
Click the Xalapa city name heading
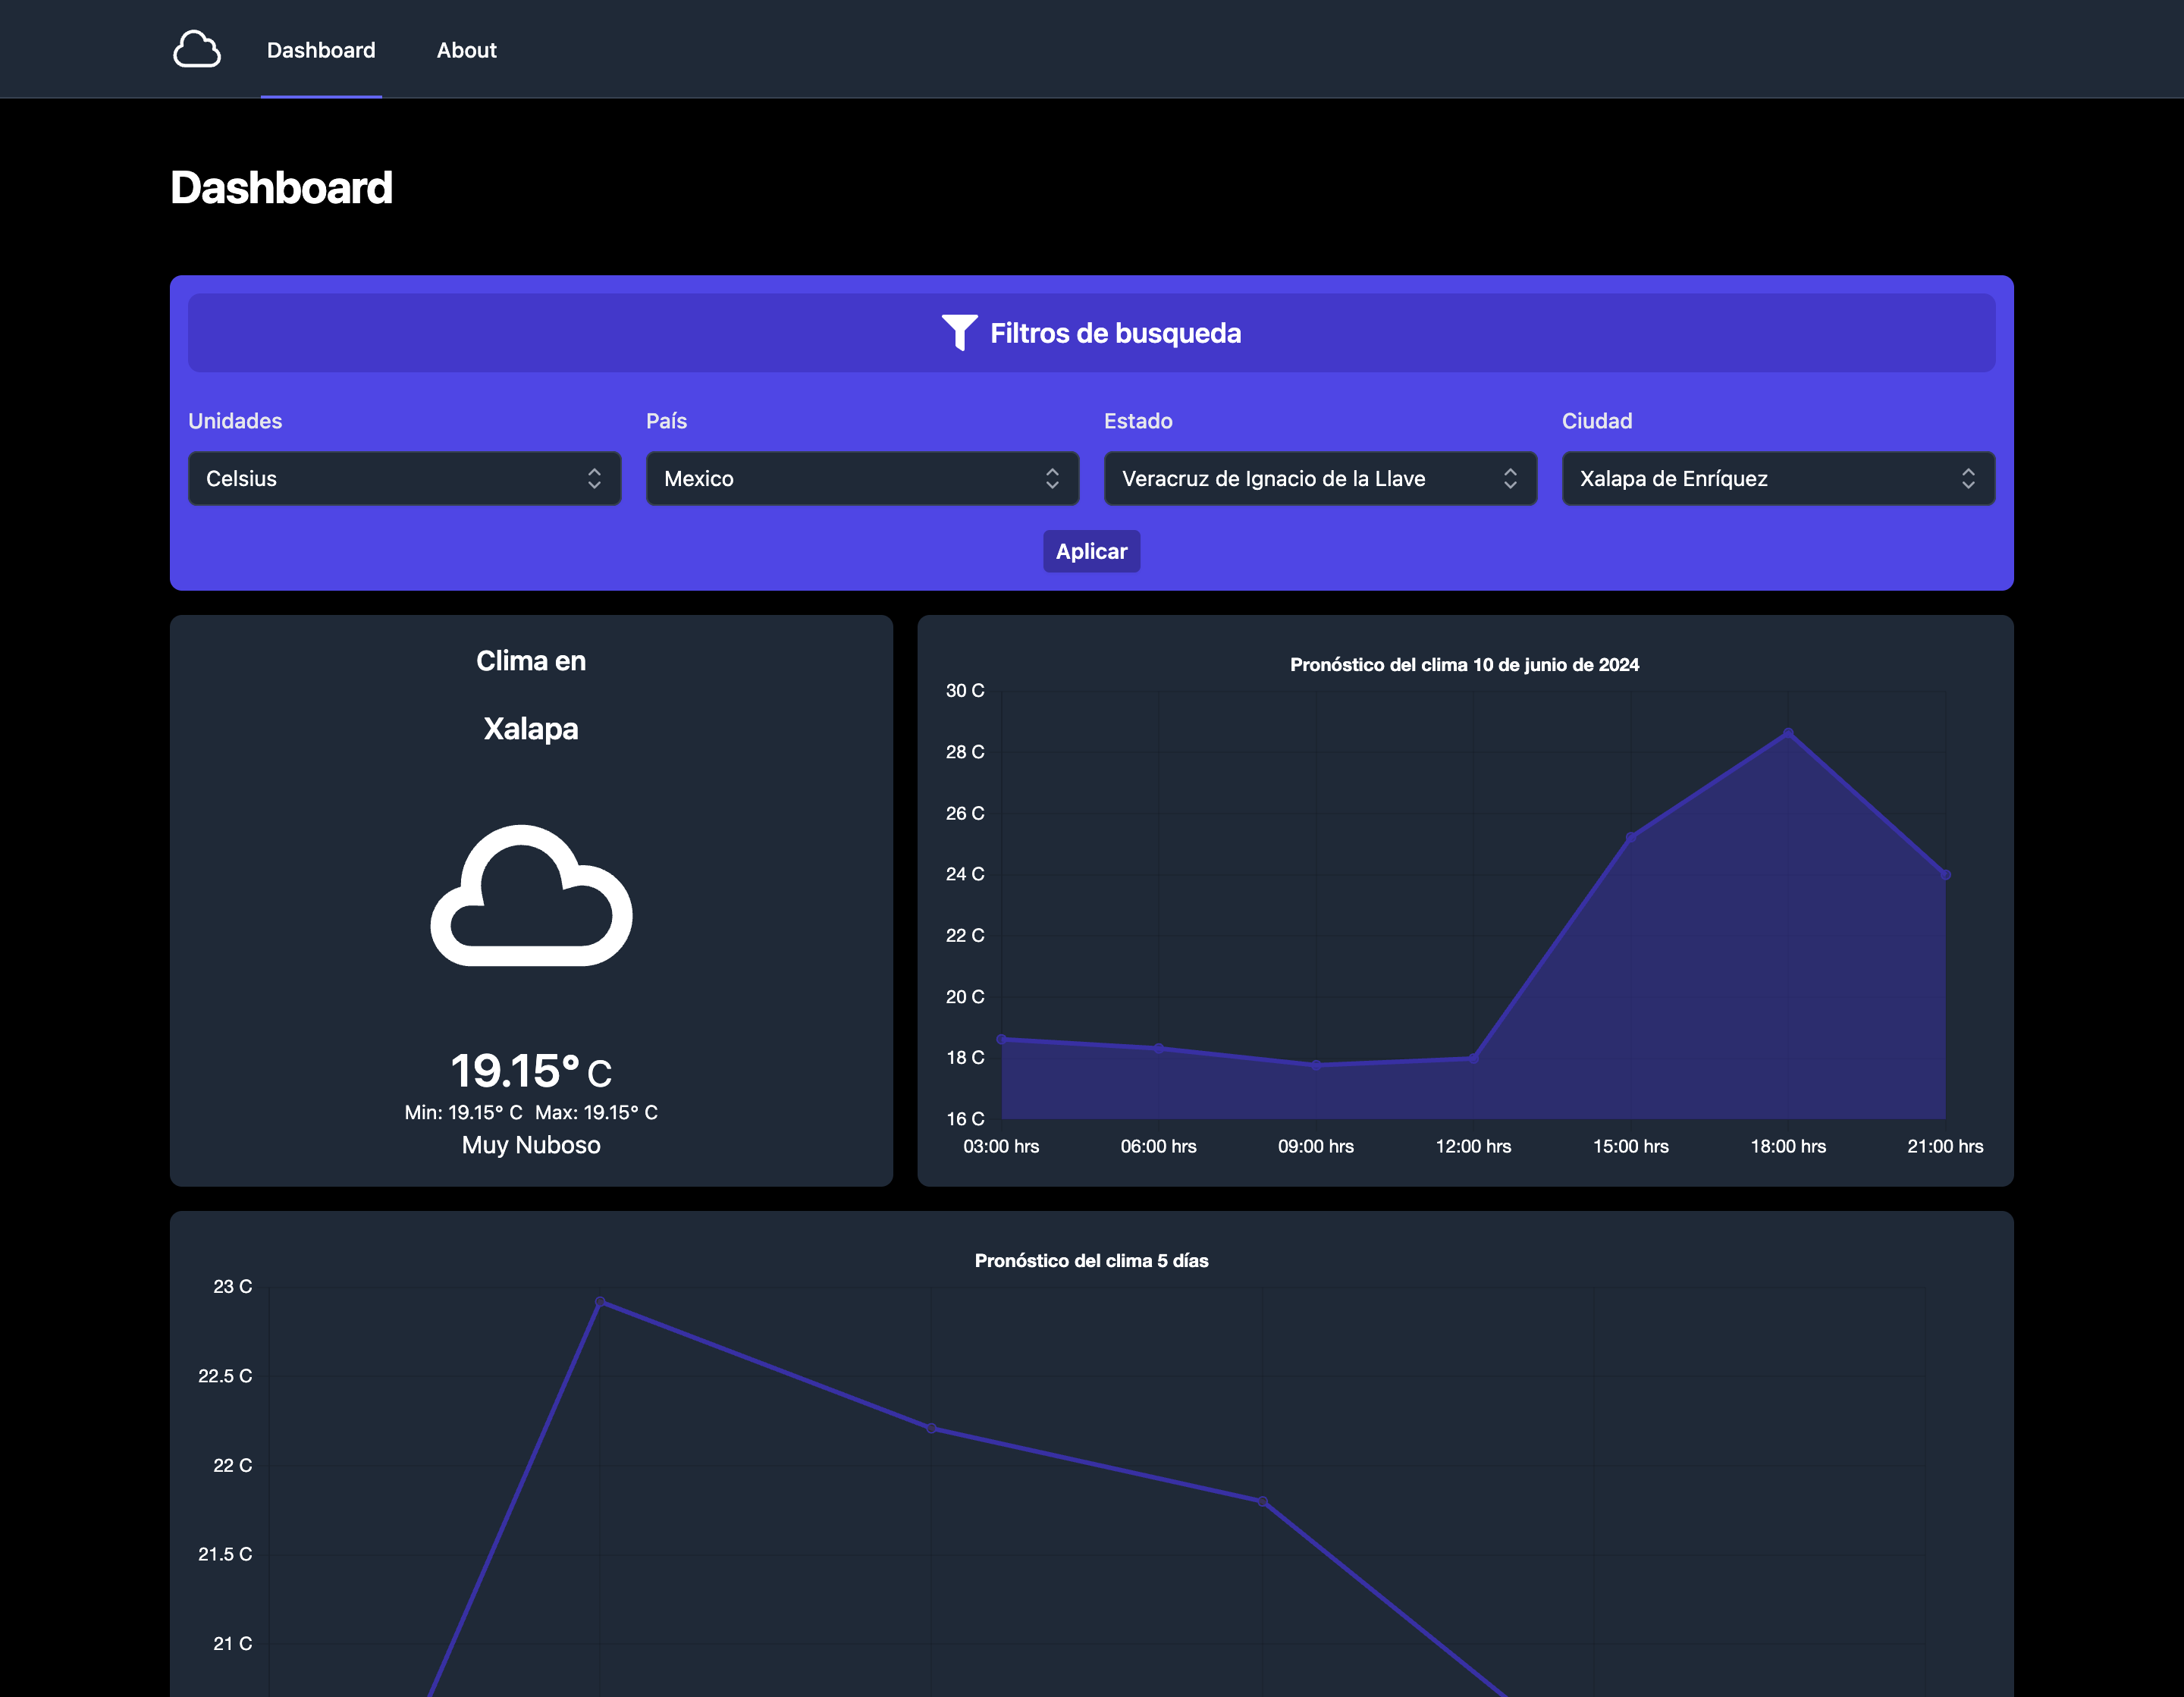531,728
